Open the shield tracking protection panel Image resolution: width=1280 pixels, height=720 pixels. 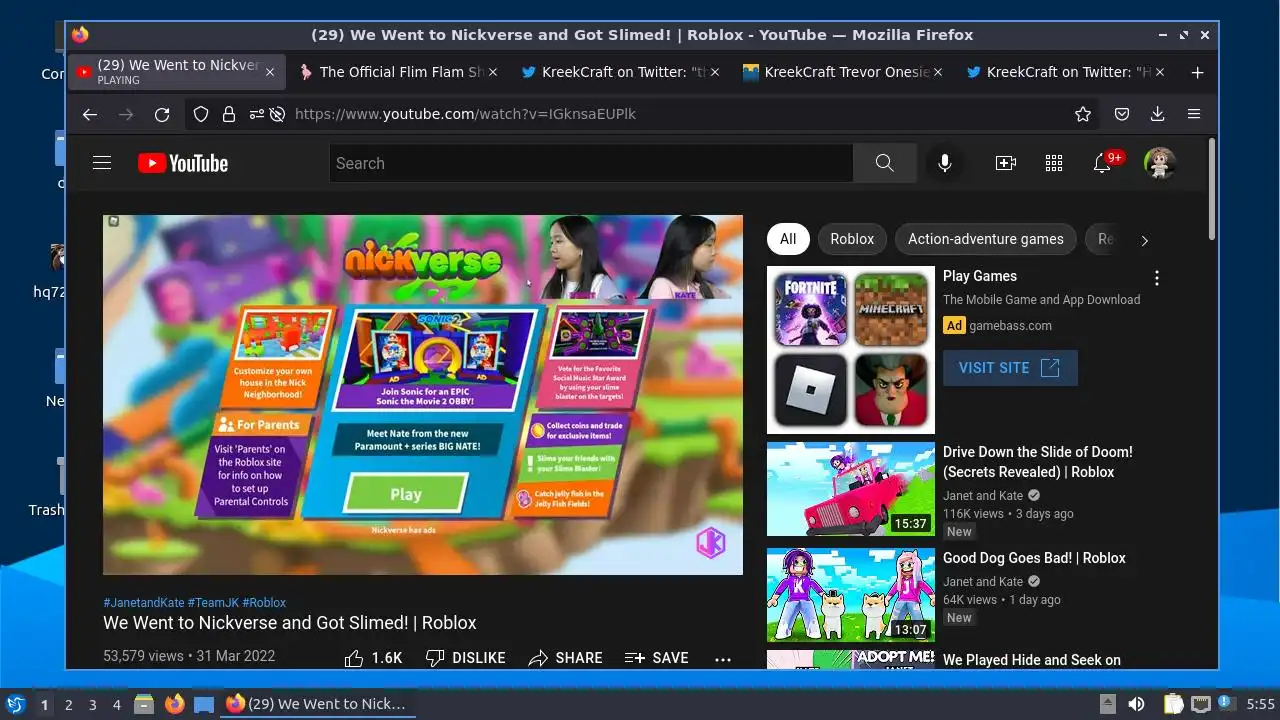[201, 114]
